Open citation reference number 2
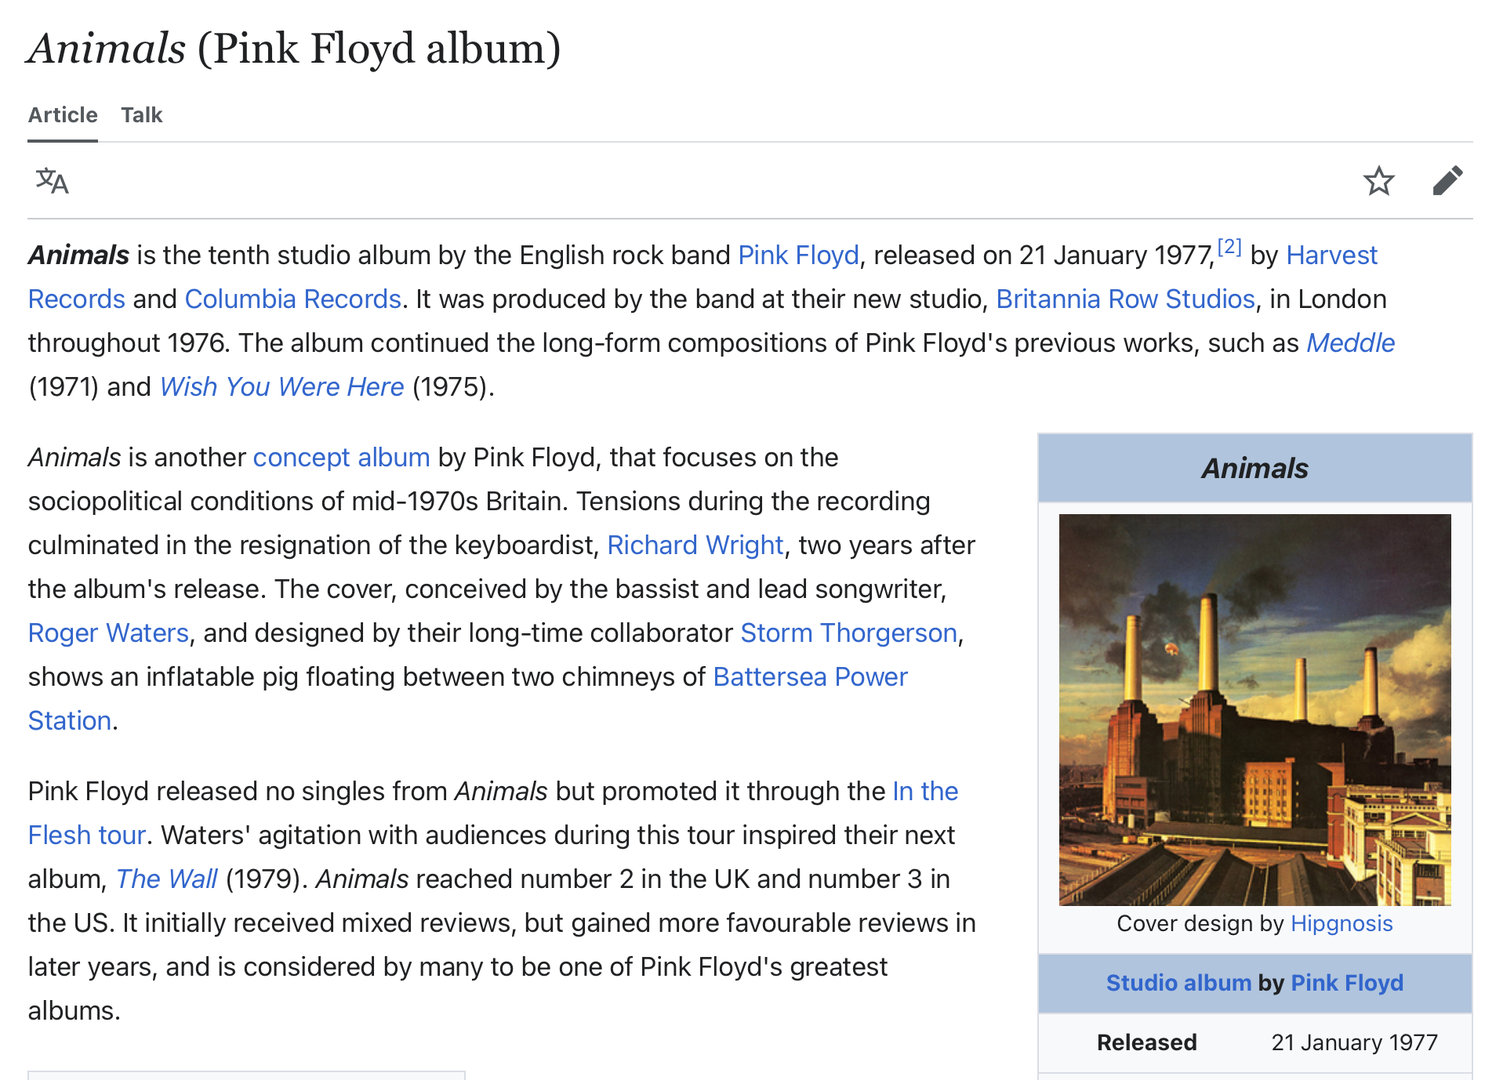Image resolution: width=1485 pixels, height=1080 pixels. point(1229,247)
